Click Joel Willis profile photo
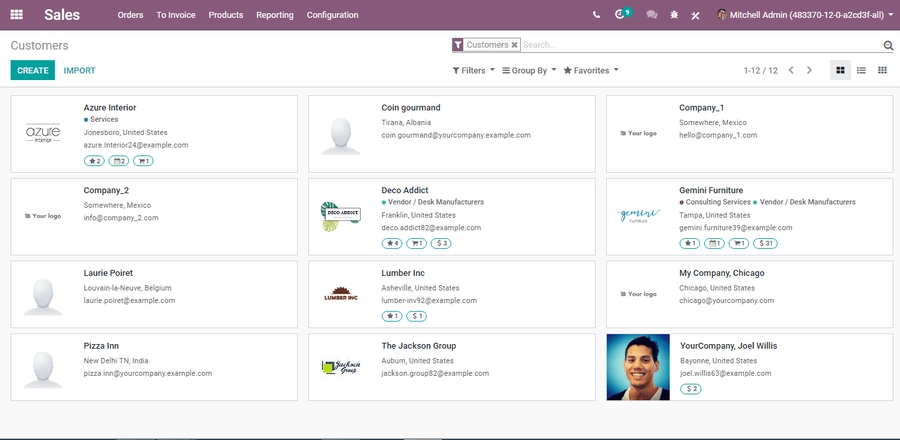900x440 pixels. click(x=638, y=367)
